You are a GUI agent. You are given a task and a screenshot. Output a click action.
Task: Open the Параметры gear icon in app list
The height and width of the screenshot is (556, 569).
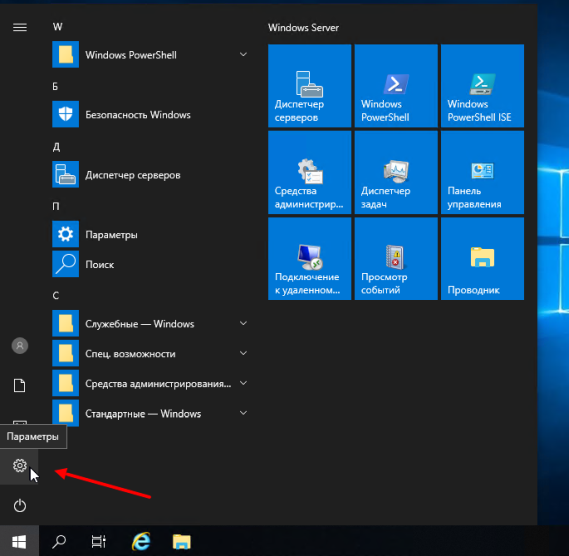point(65,234)
